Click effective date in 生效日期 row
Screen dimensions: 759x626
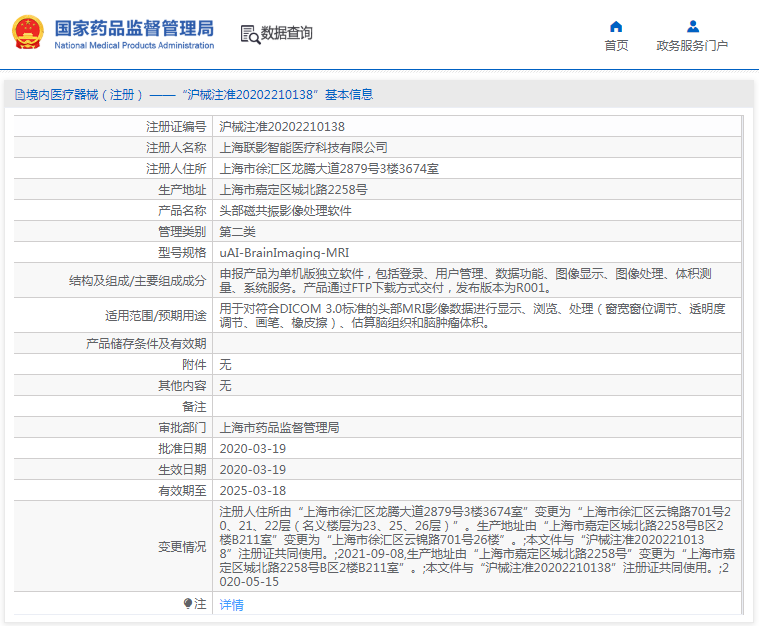pos(253,470)
